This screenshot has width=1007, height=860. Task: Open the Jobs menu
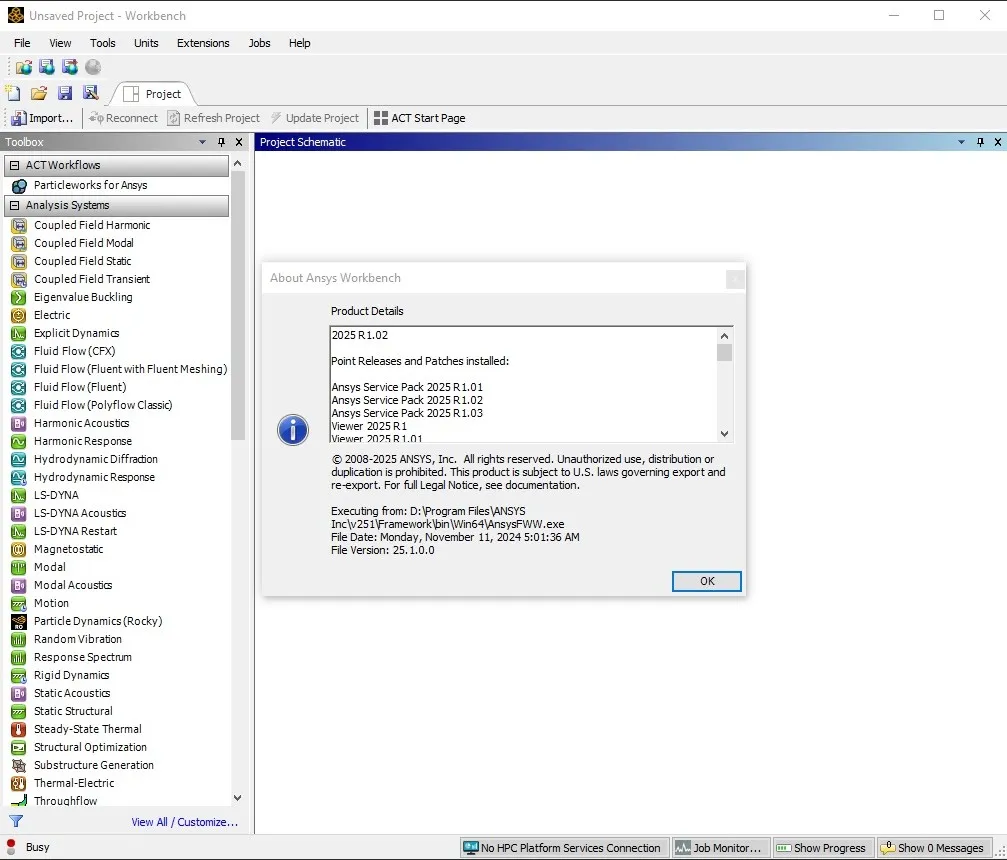259,43
